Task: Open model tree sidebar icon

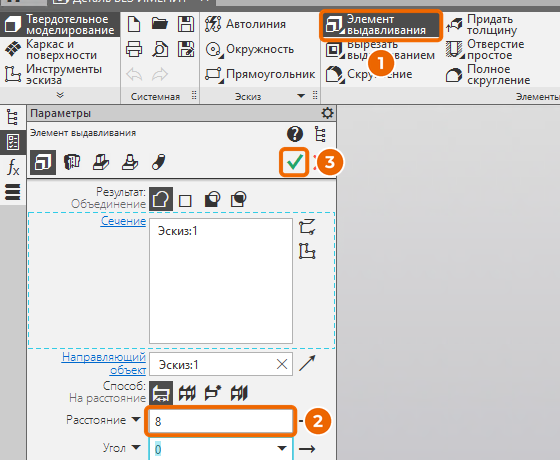Action: click(12, 117)
